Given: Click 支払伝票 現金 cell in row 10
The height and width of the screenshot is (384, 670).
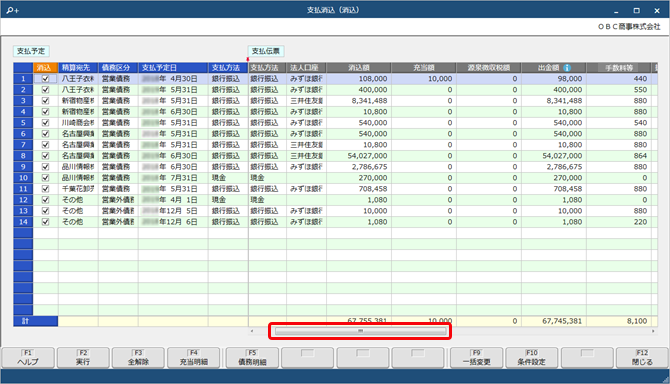Looking at the screenshot, I should 267,178.
